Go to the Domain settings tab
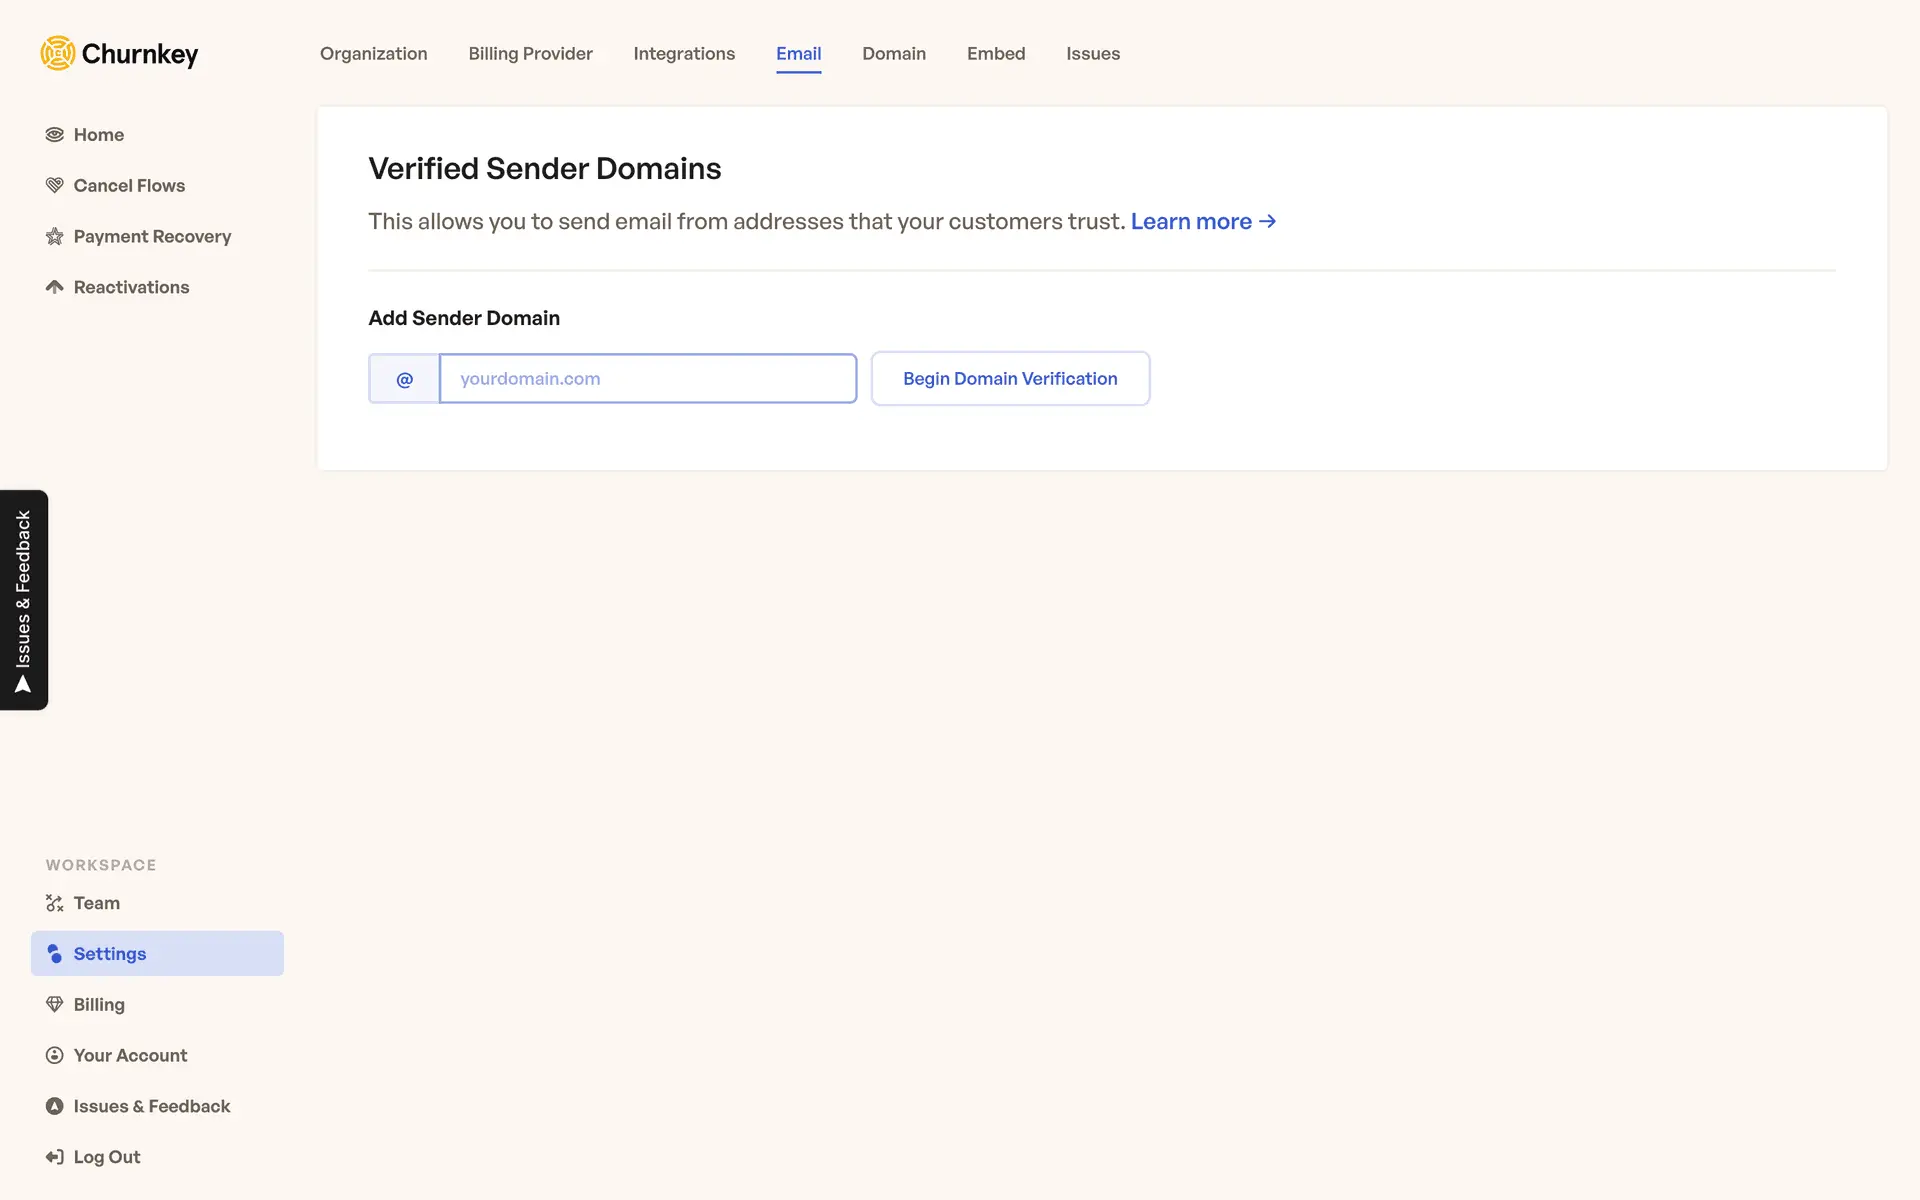This screenshot has height=1200, width=1920. 894,54
